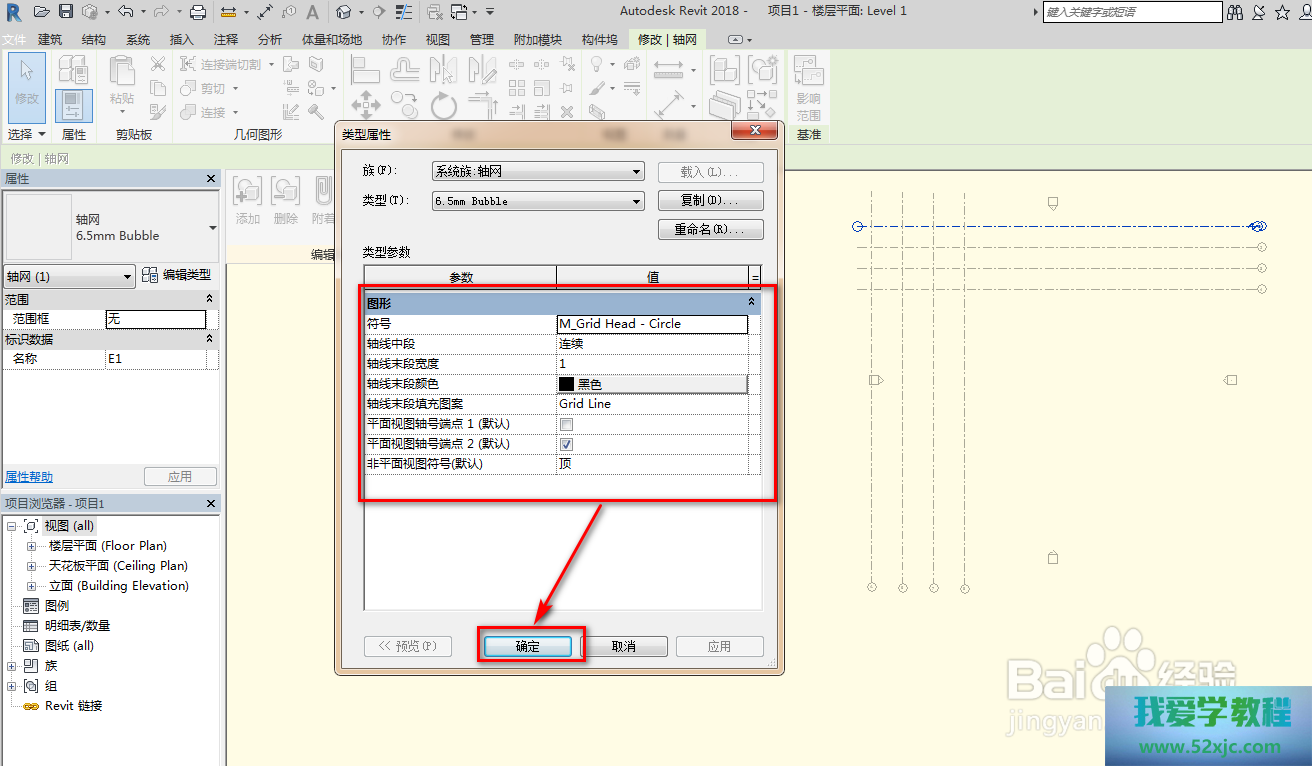The height and width of the screenshot is (766, 1312).
Task: Select the Modify arrow tool
Action: pyautogui.click(x=27, y=80)
